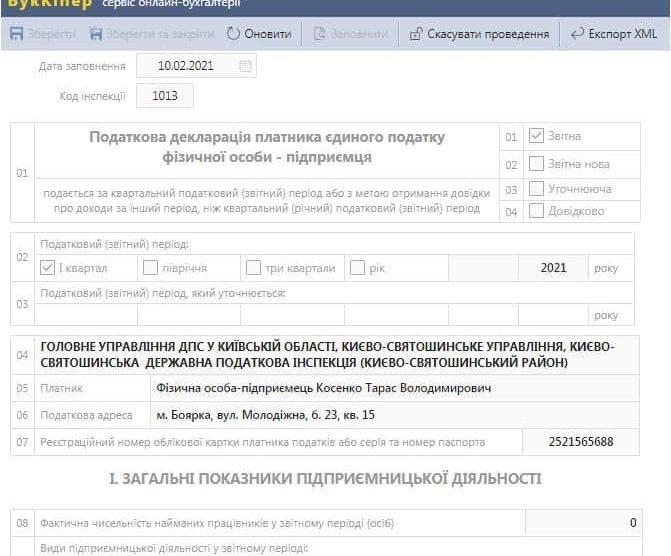671x556 pixels.
Task: Uncheck the І квартал period checkbox
Action: click(48, 268)
